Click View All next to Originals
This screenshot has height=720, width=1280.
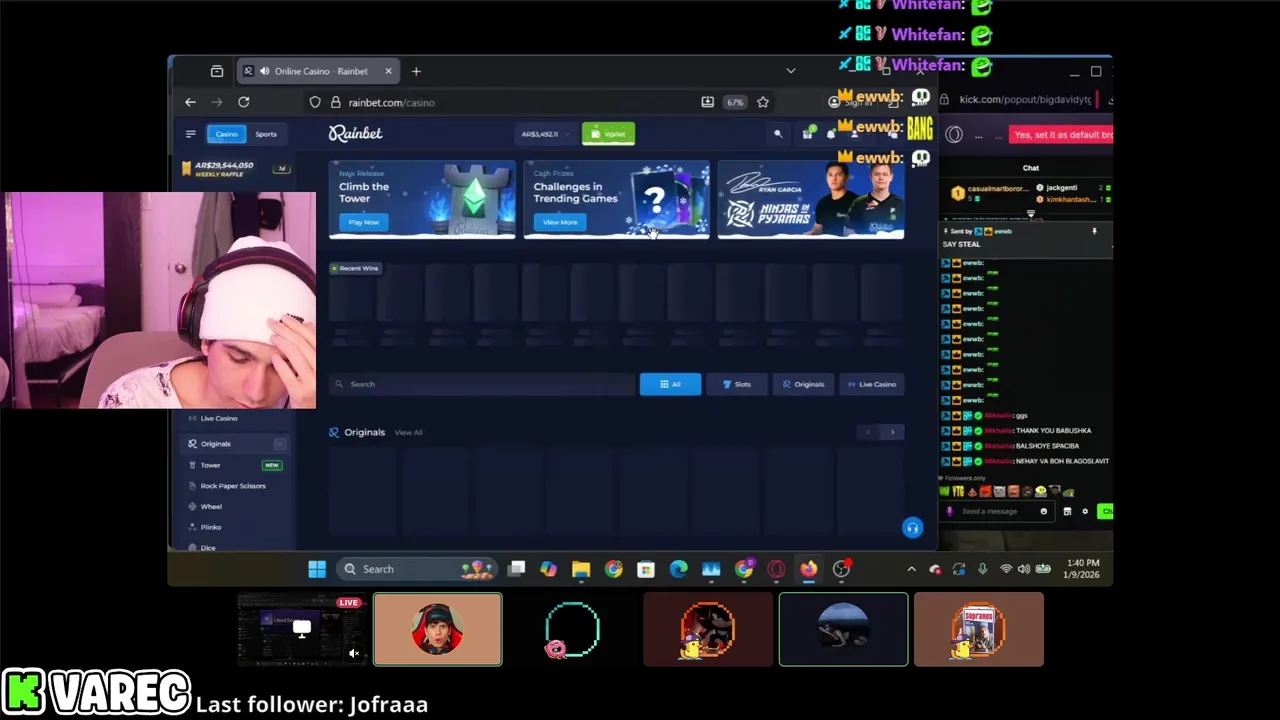(x=408, y=432)
